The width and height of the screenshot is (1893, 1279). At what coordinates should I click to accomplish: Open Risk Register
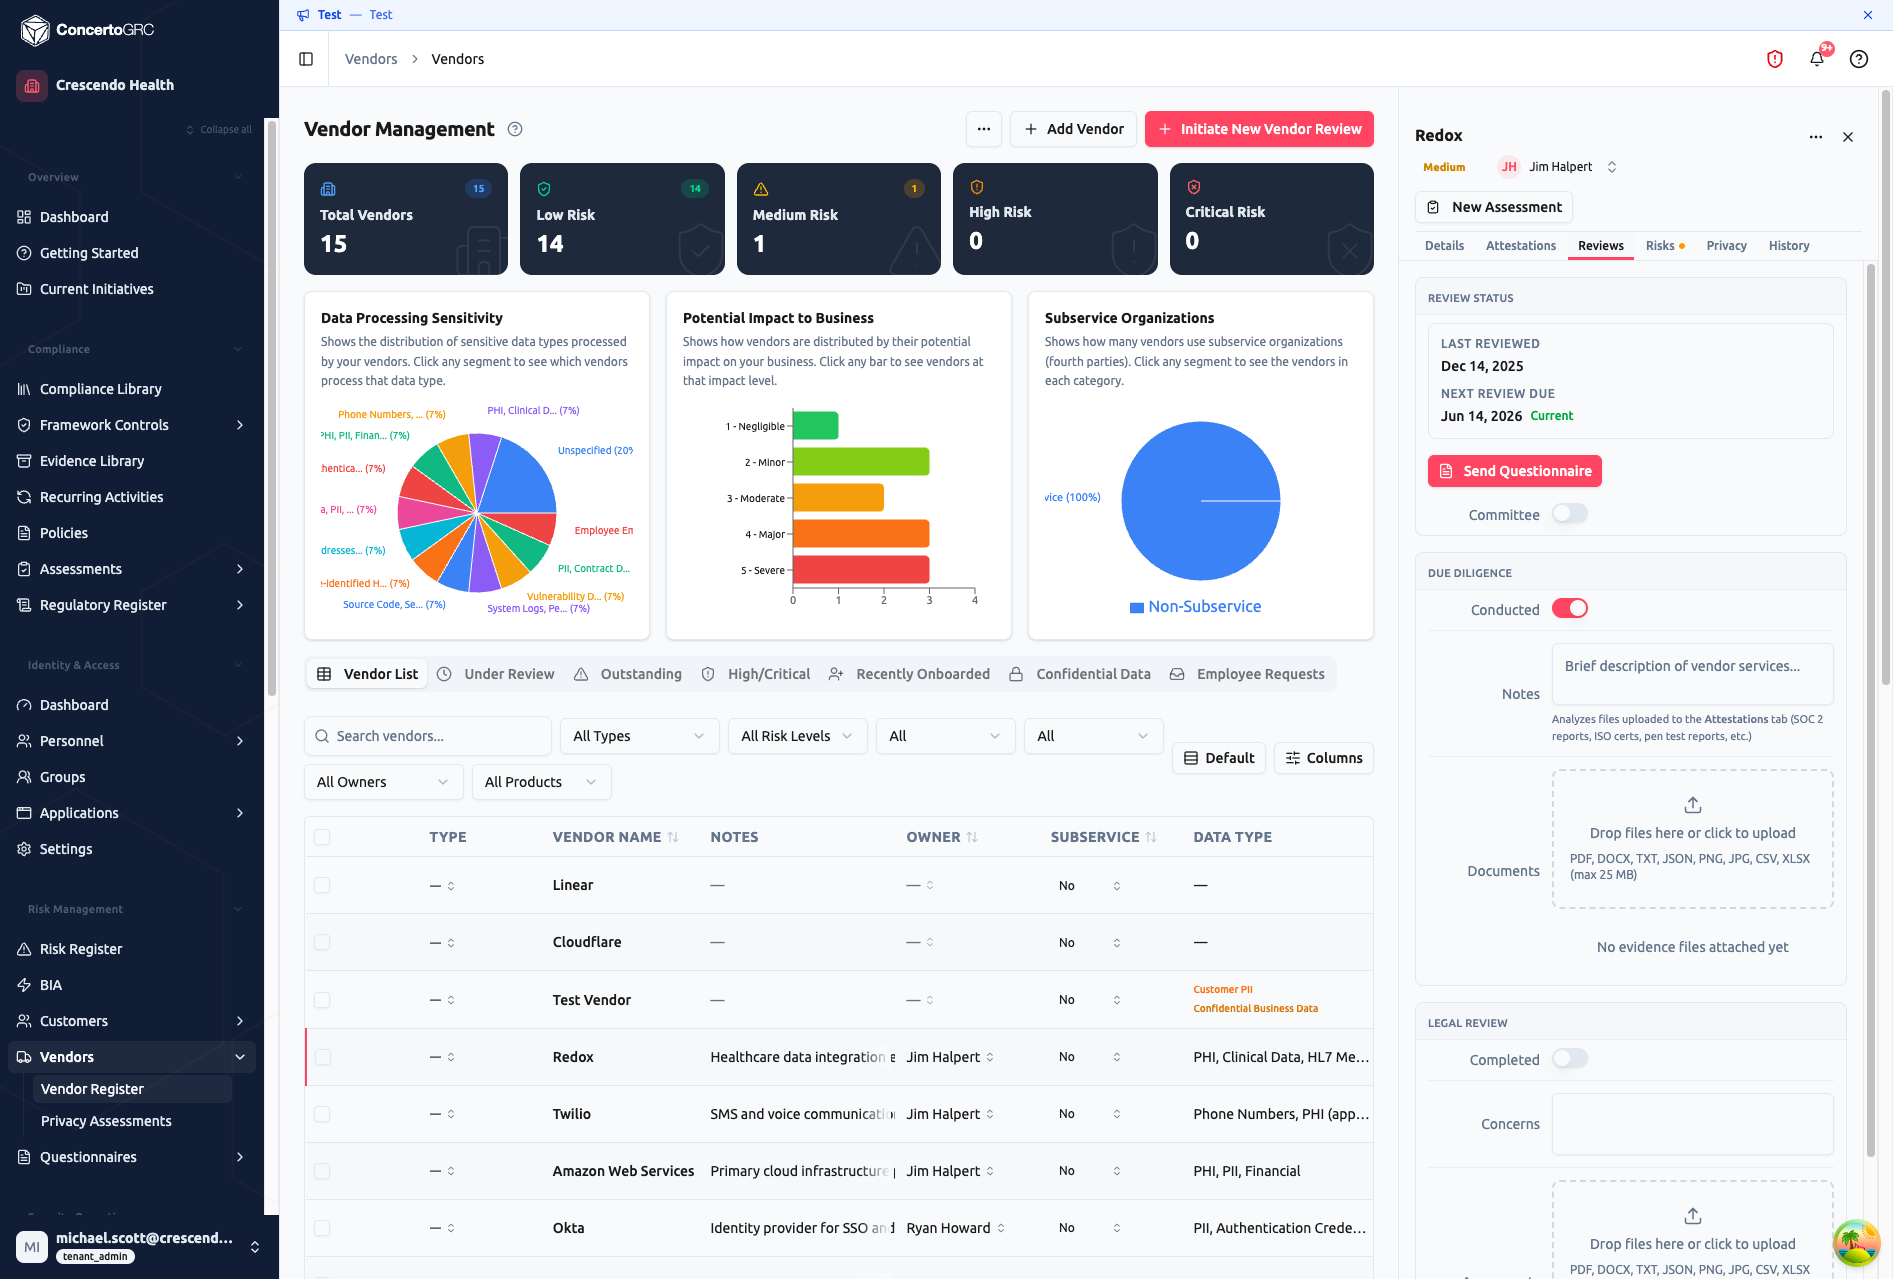point(81,949)
